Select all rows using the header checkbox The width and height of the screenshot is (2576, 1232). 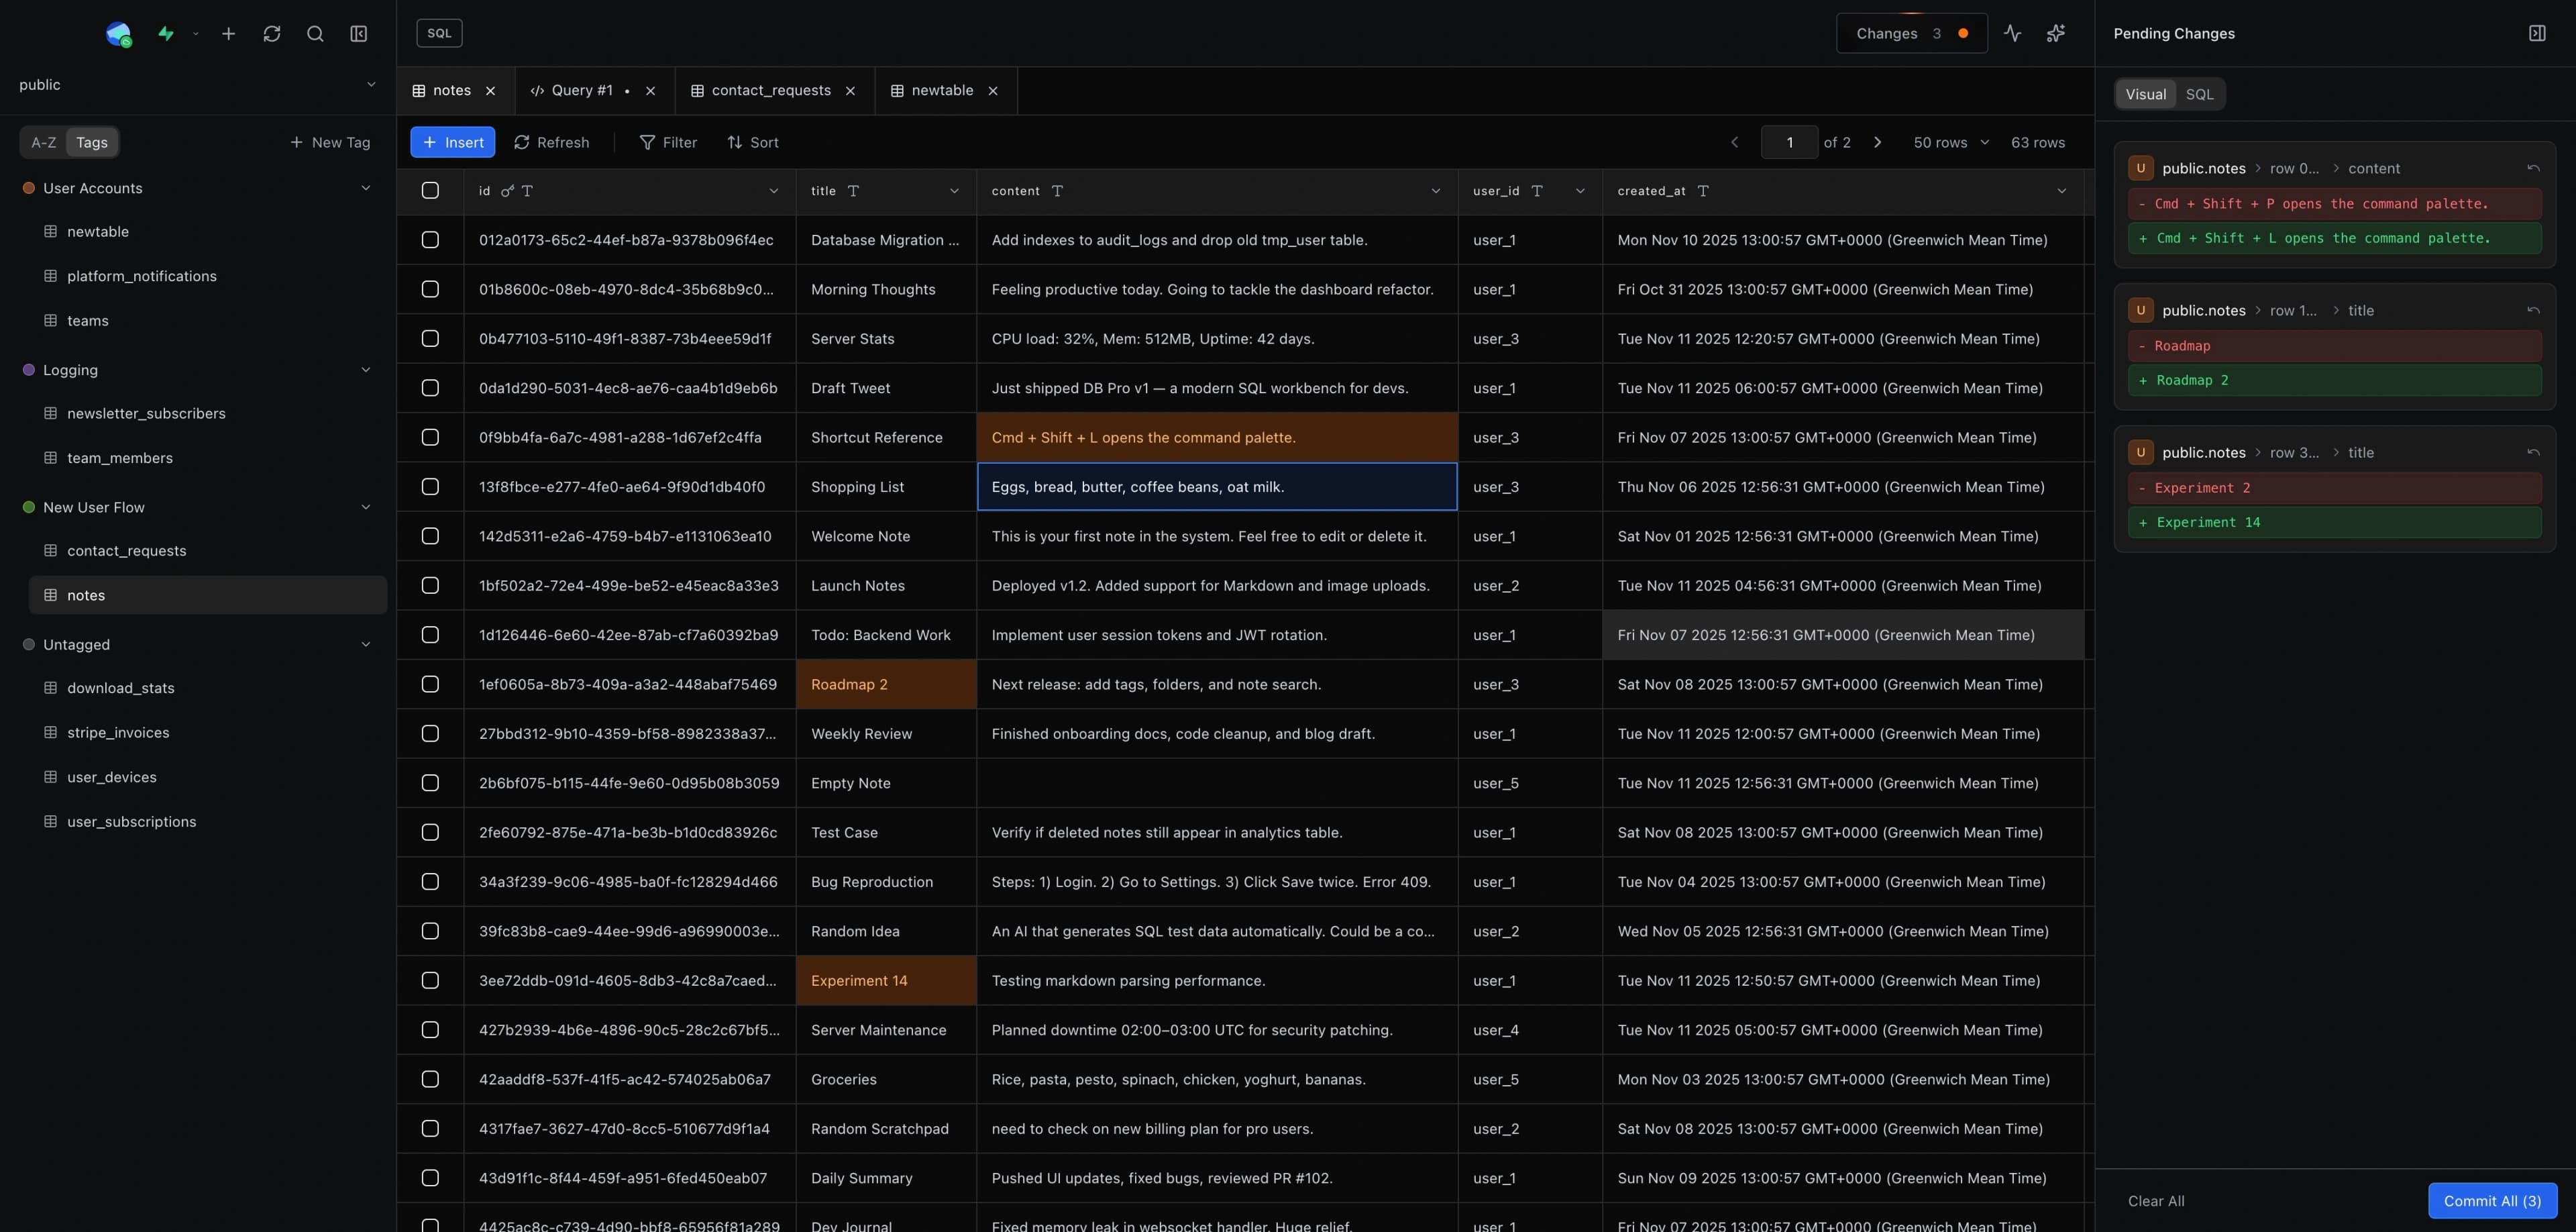(x=430, y=190)
